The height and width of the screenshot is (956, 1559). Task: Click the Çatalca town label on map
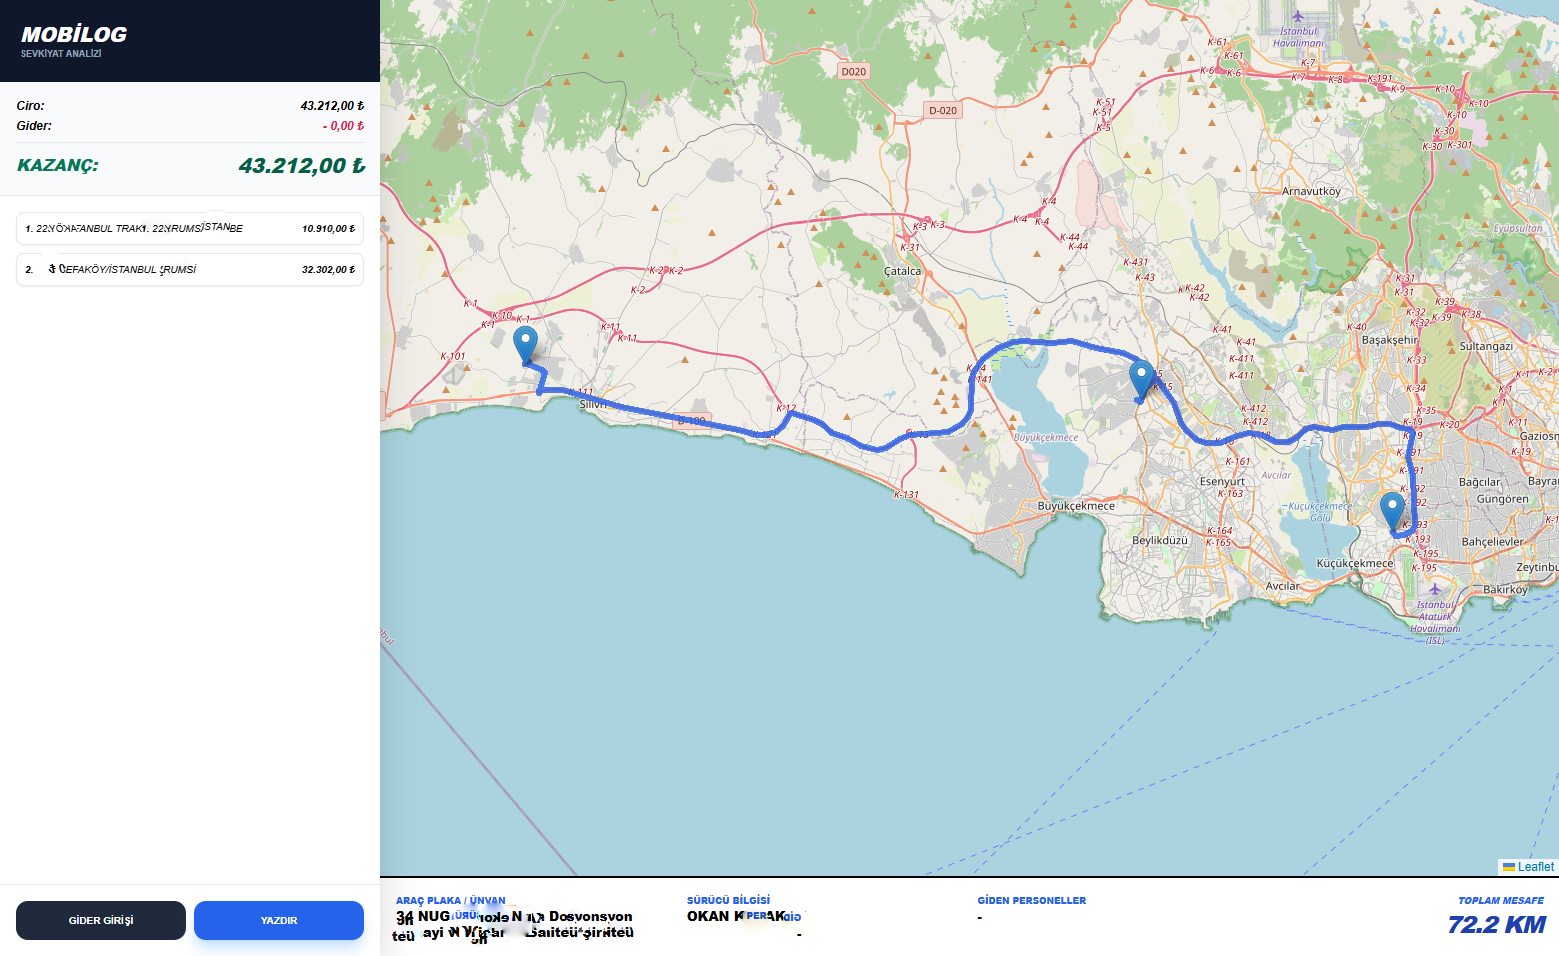pyautogui.click(x=902, y=271)
